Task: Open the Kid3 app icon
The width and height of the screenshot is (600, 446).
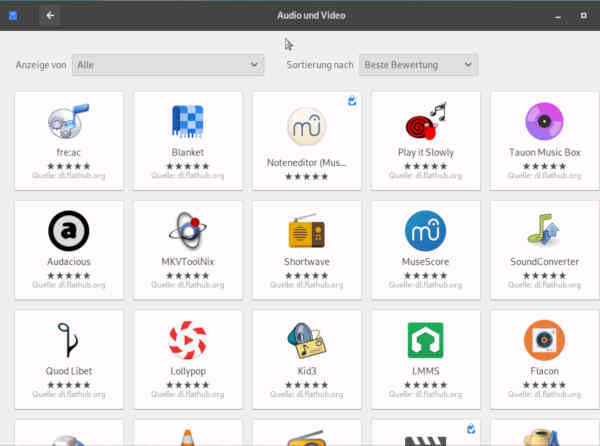Action: click(307, 340)
